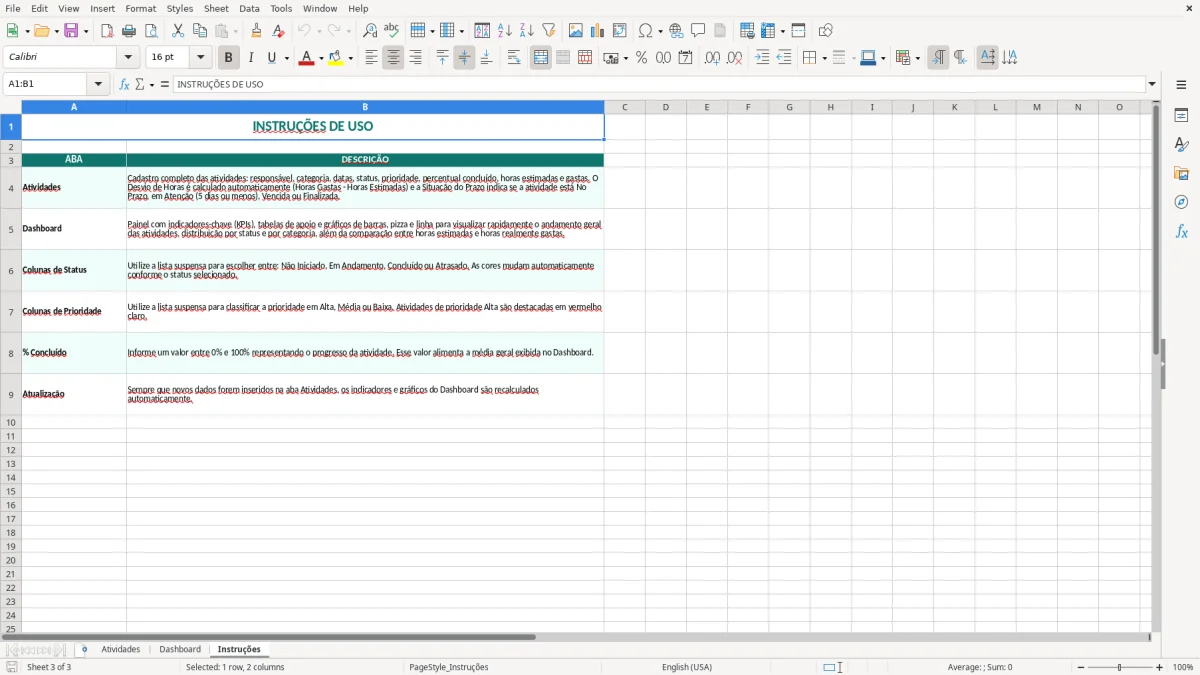
Task: Open Conditional Formatting dropdown arrow
Action: pyautogui.click(x=917, y=58)
